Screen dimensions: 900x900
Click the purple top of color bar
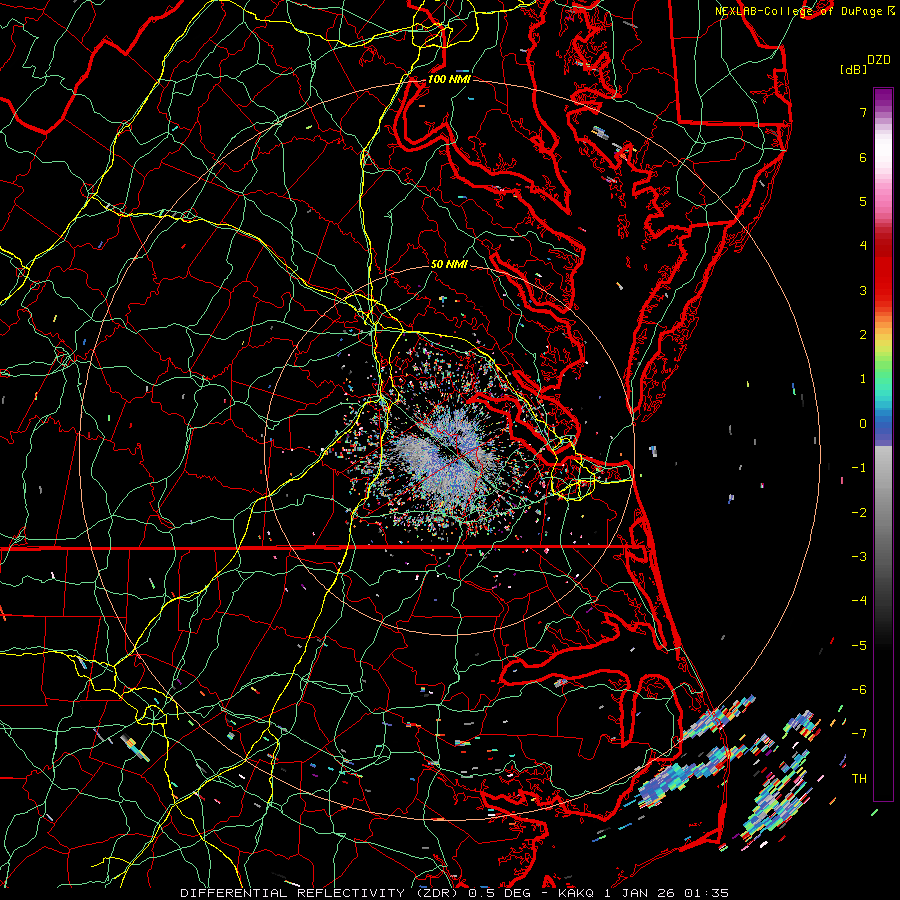[x=883, y=99]
